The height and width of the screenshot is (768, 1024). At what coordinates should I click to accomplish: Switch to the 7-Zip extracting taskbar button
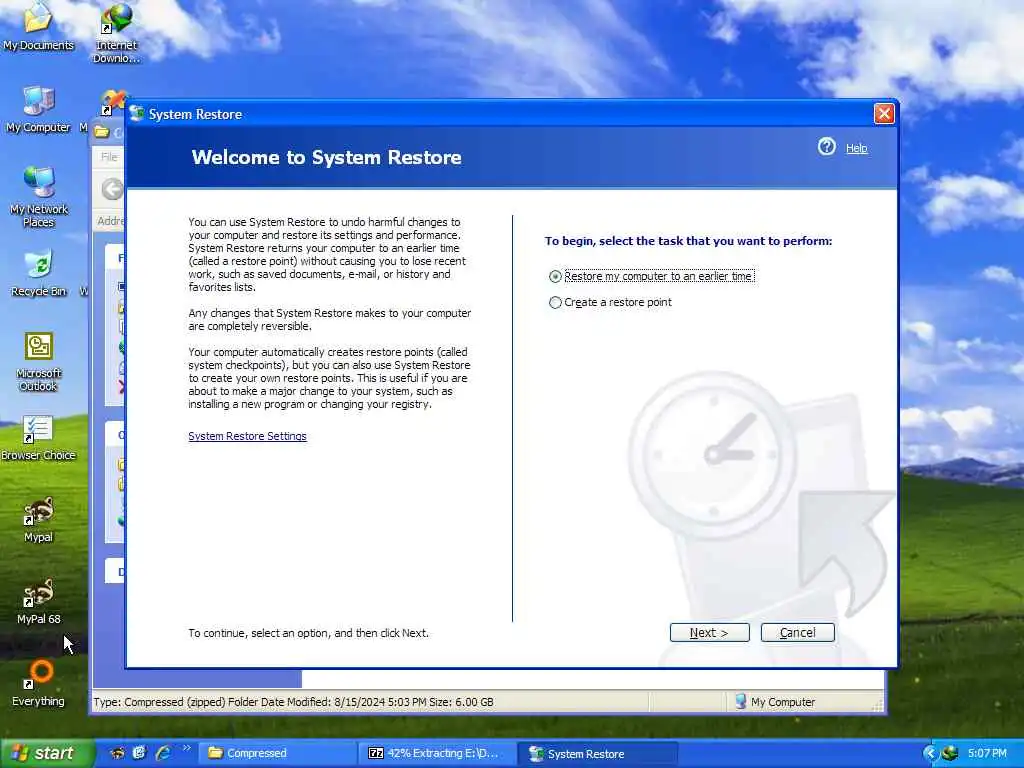pos(436,753)
